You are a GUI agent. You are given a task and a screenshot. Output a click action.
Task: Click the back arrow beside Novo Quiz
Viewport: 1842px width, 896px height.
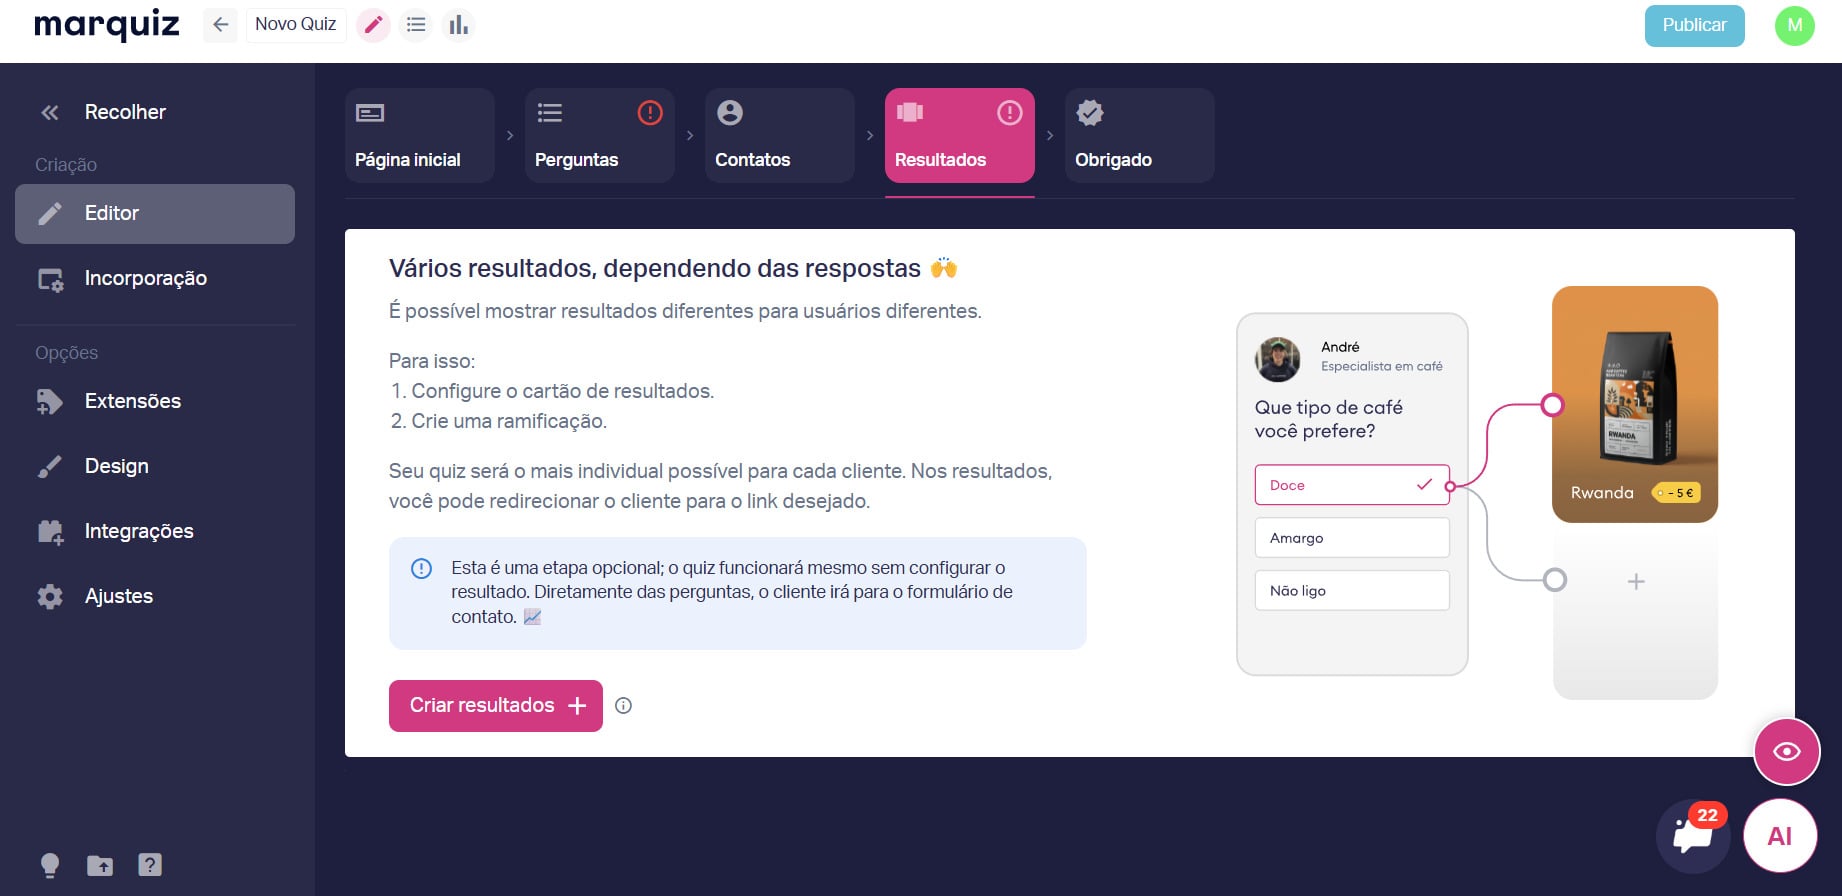tap(220, 25)
